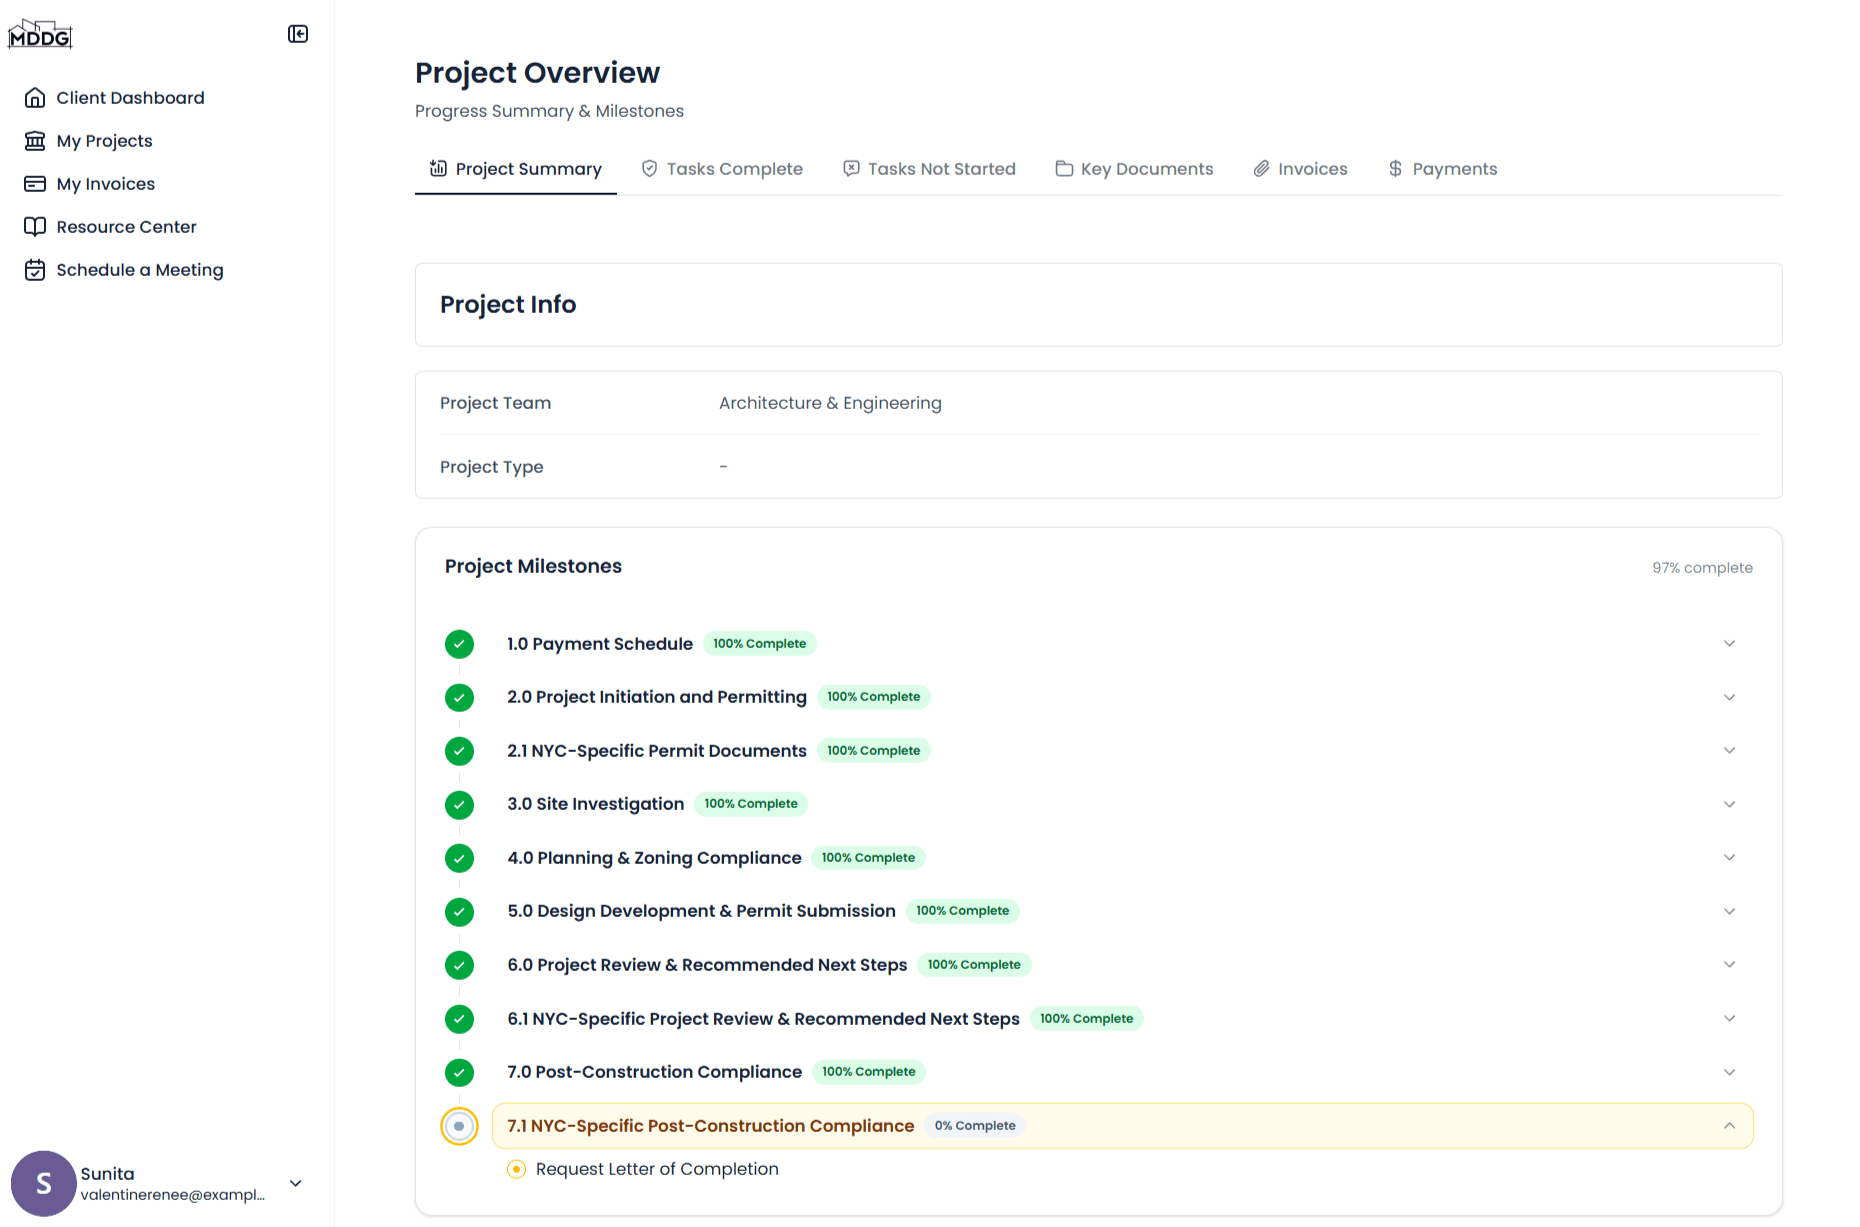Click the Resource Center book icon
This screenshot has width=1860, height=1227.
(x=35, y=227)
